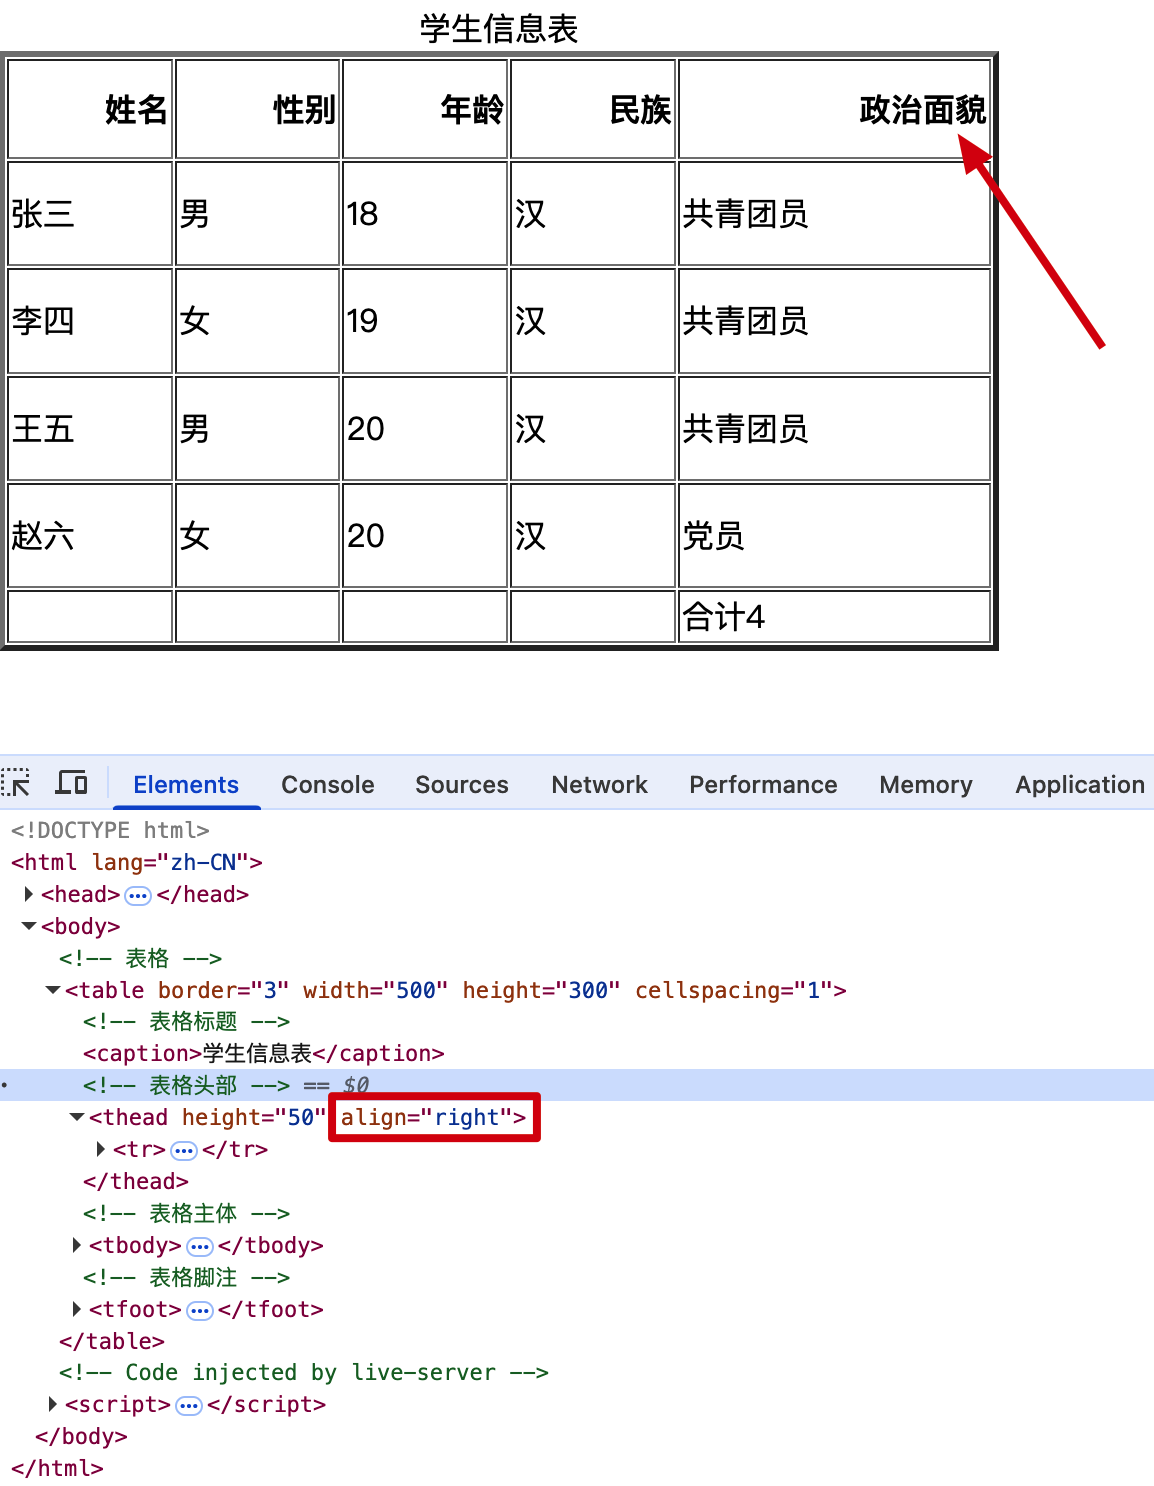Click the cellspacing="1" table attribute

tap(734, 990)
